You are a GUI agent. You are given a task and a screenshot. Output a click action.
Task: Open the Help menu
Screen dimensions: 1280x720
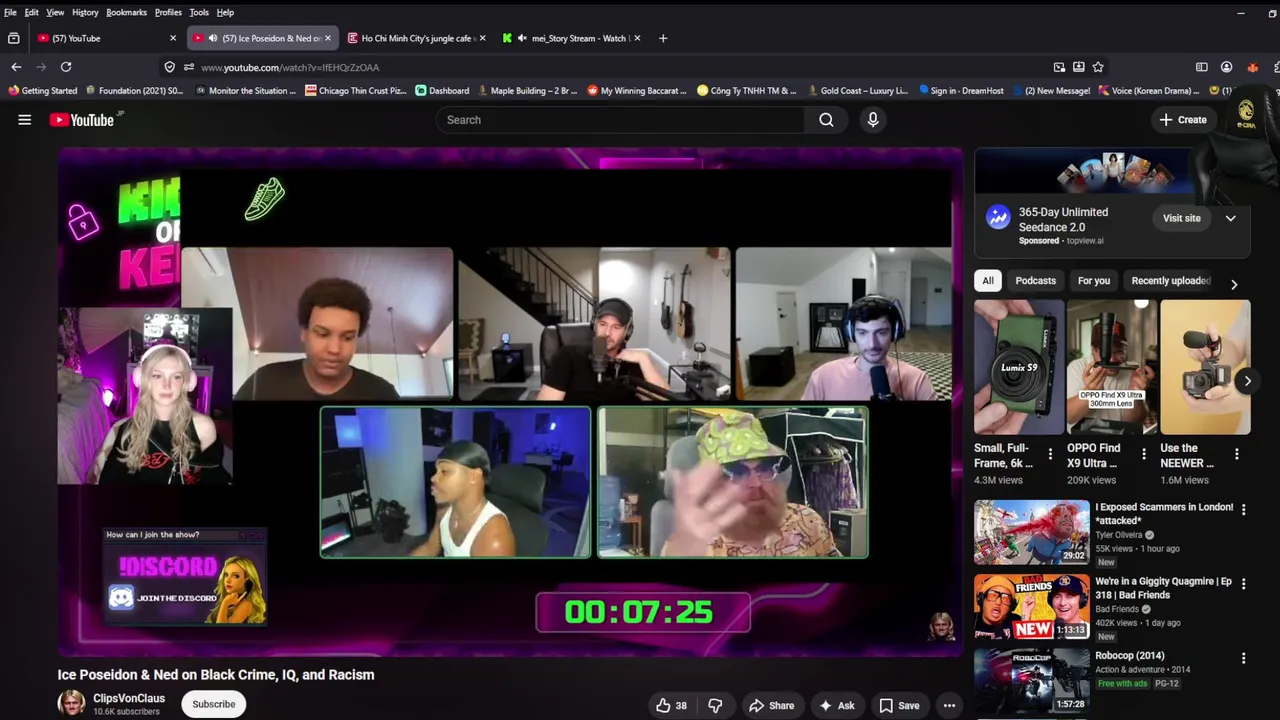click(x=225, y=12)
